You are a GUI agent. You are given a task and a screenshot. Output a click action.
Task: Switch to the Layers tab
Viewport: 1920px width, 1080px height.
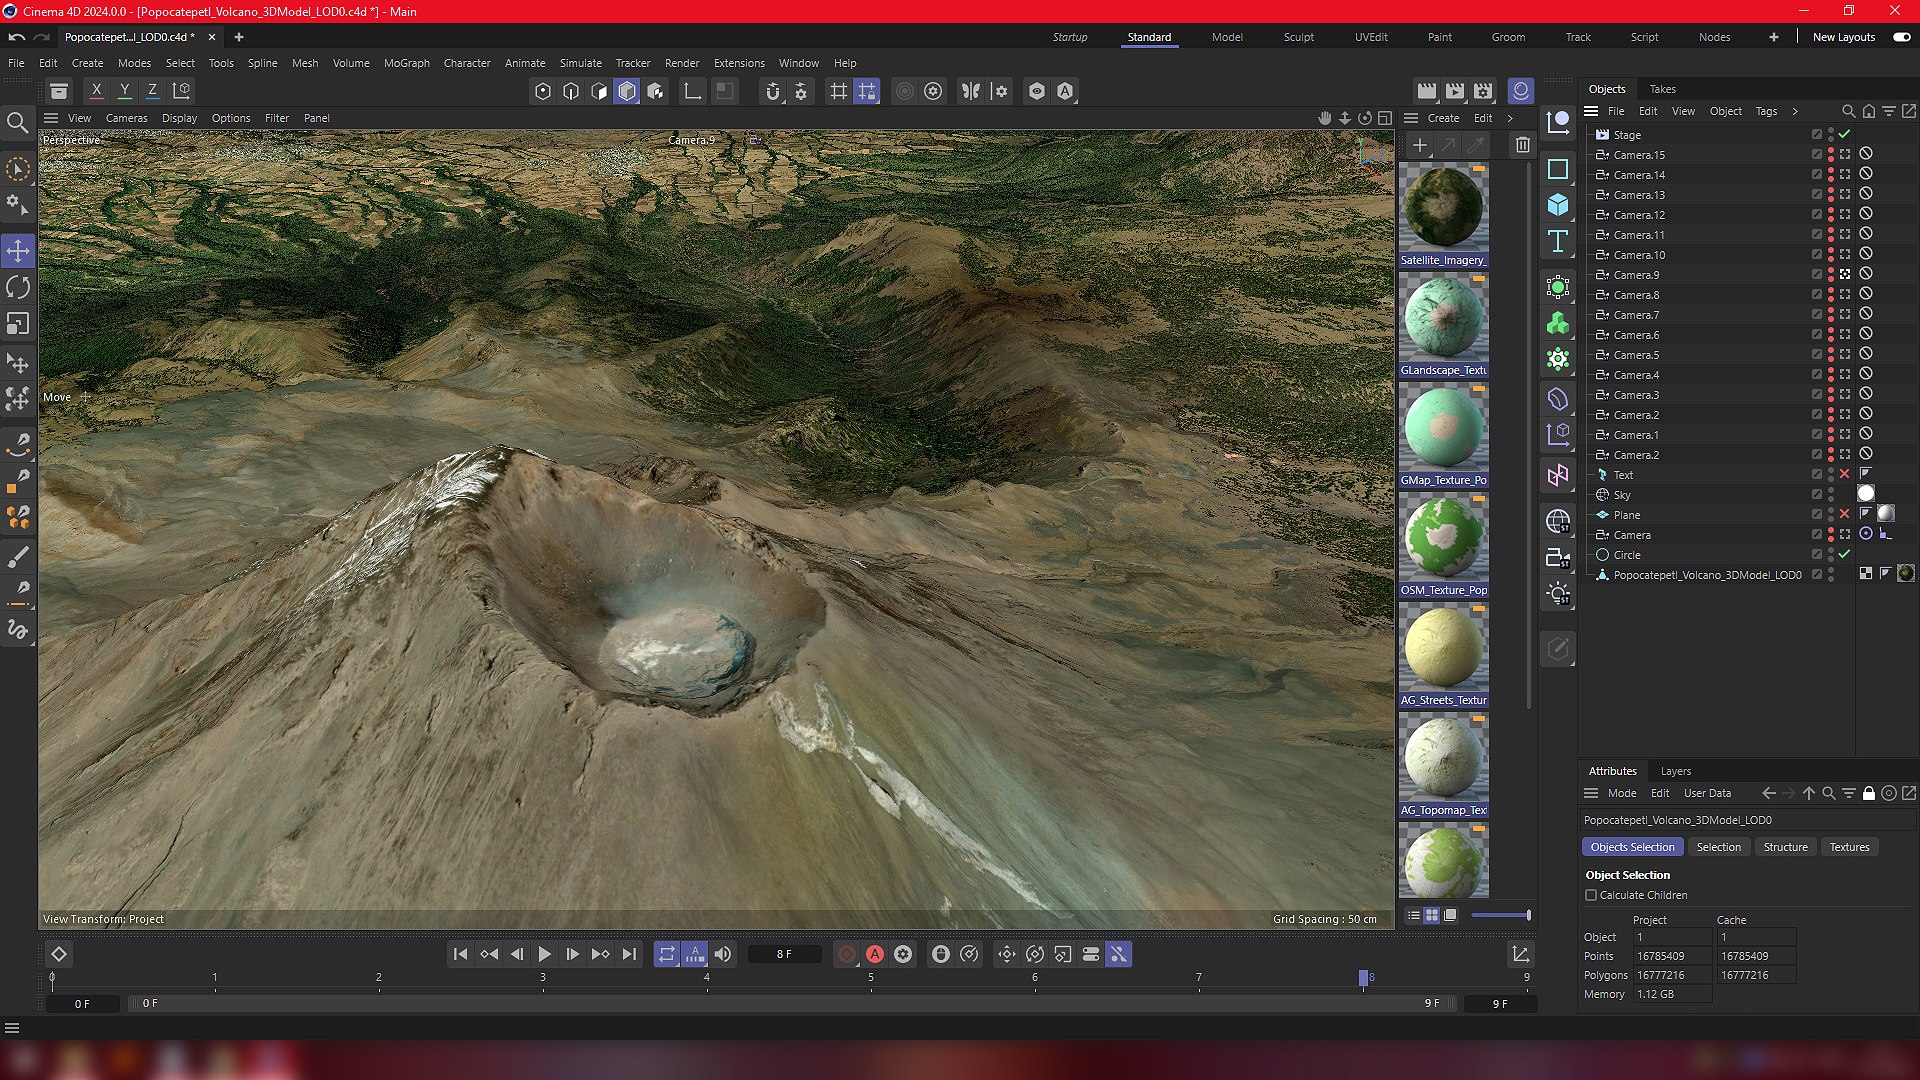[1675, 771]
